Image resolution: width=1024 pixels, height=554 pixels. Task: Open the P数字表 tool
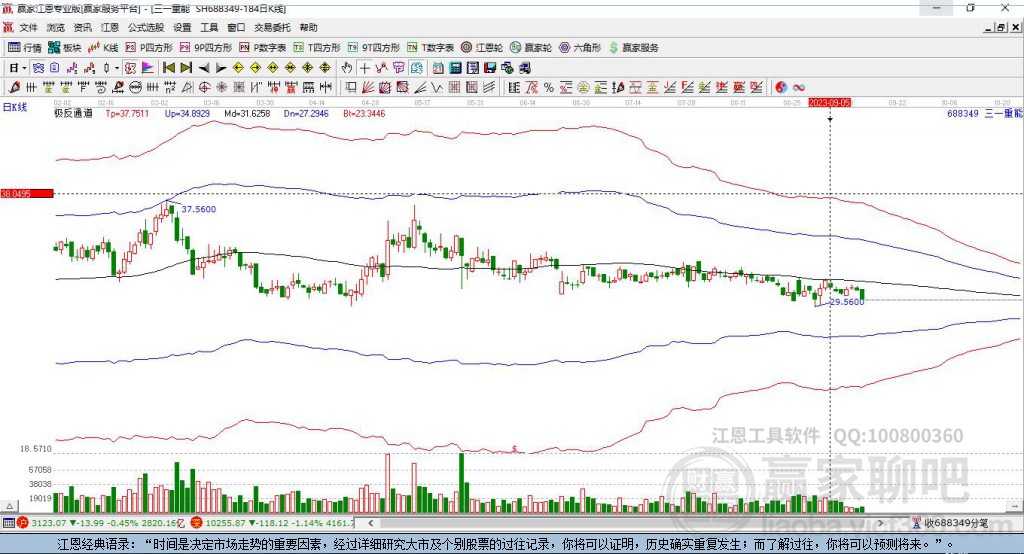pyautogui.click(x=263, y=48)
